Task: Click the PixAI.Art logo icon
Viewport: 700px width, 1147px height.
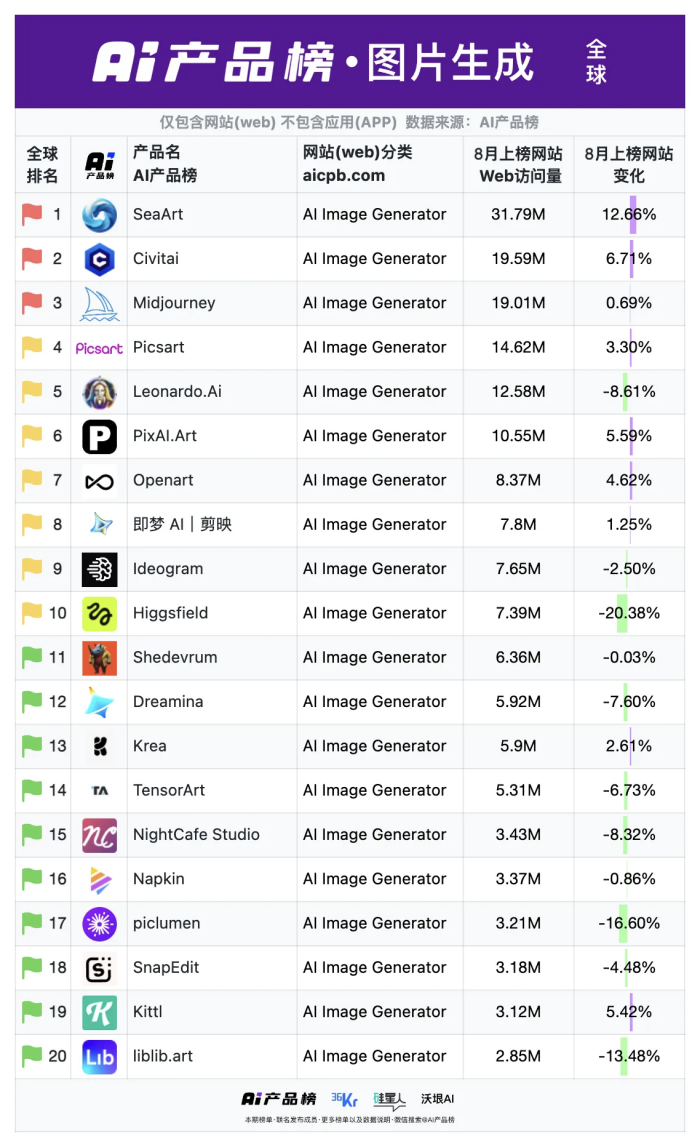Action: click(x=99, y=436)
